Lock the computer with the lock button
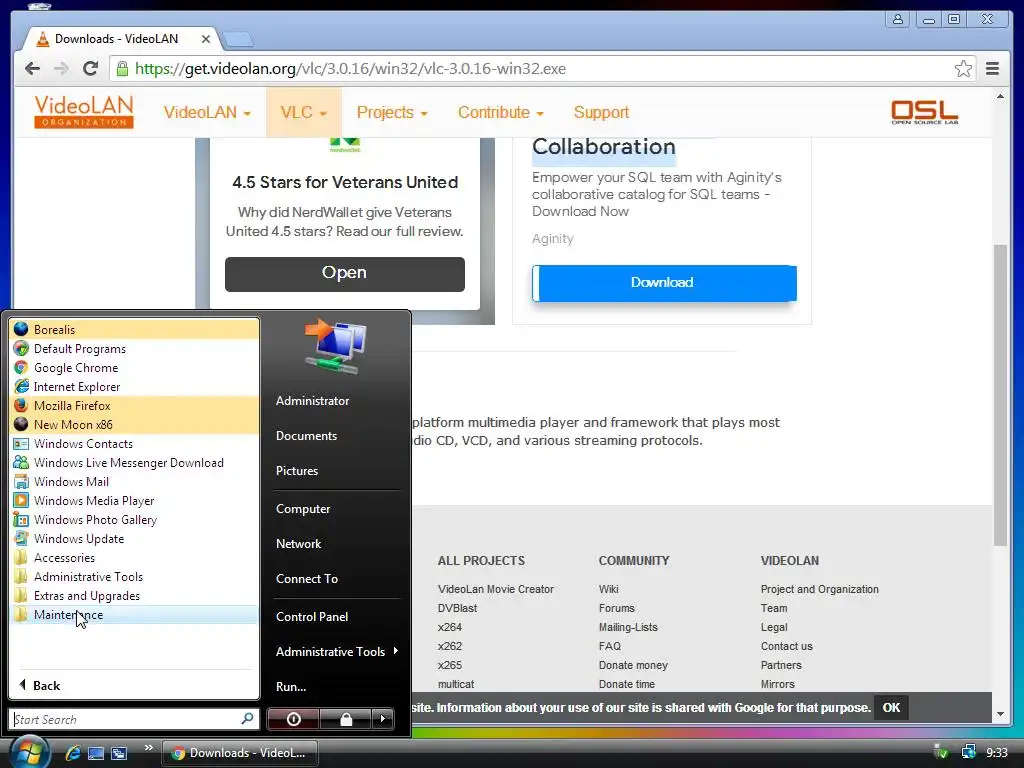The height and width of the screenshot is (768, 1024). click(x=345, y=719)
